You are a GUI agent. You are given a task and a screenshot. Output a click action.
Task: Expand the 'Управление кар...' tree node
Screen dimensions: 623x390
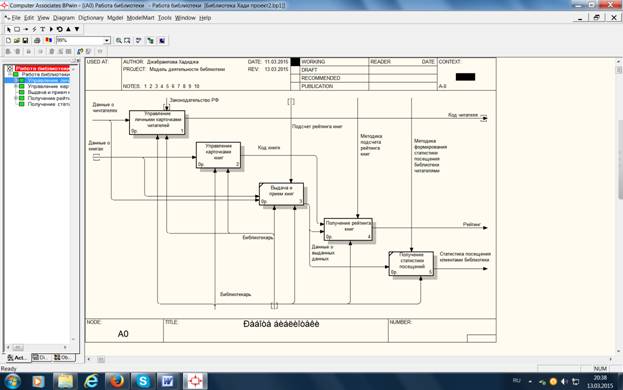click(16, 86)
